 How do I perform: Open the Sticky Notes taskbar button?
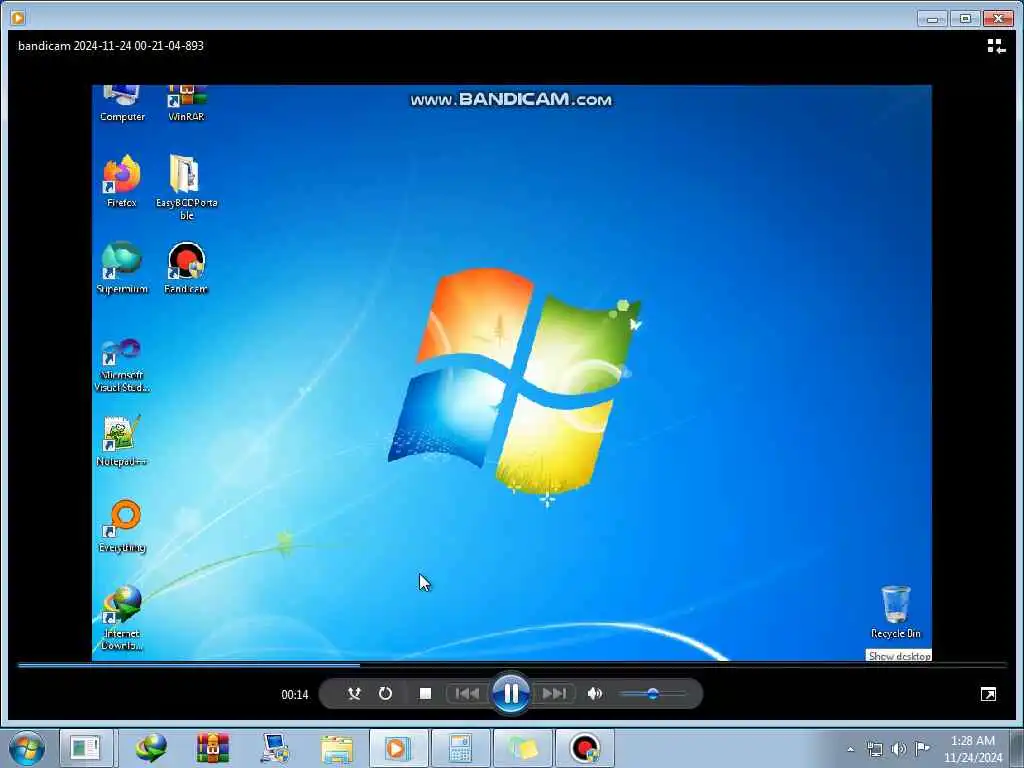coord(522,748)
